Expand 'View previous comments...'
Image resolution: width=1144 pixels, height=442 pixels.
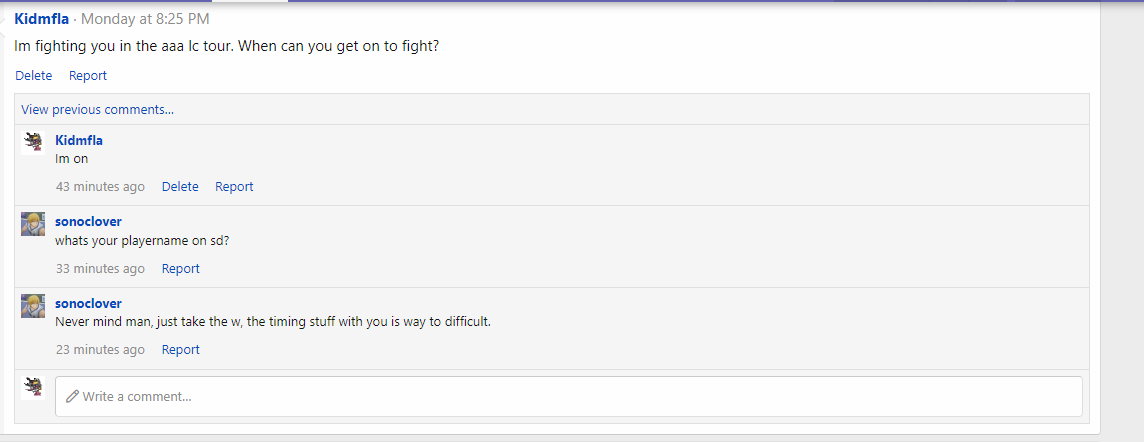[97, 109]
